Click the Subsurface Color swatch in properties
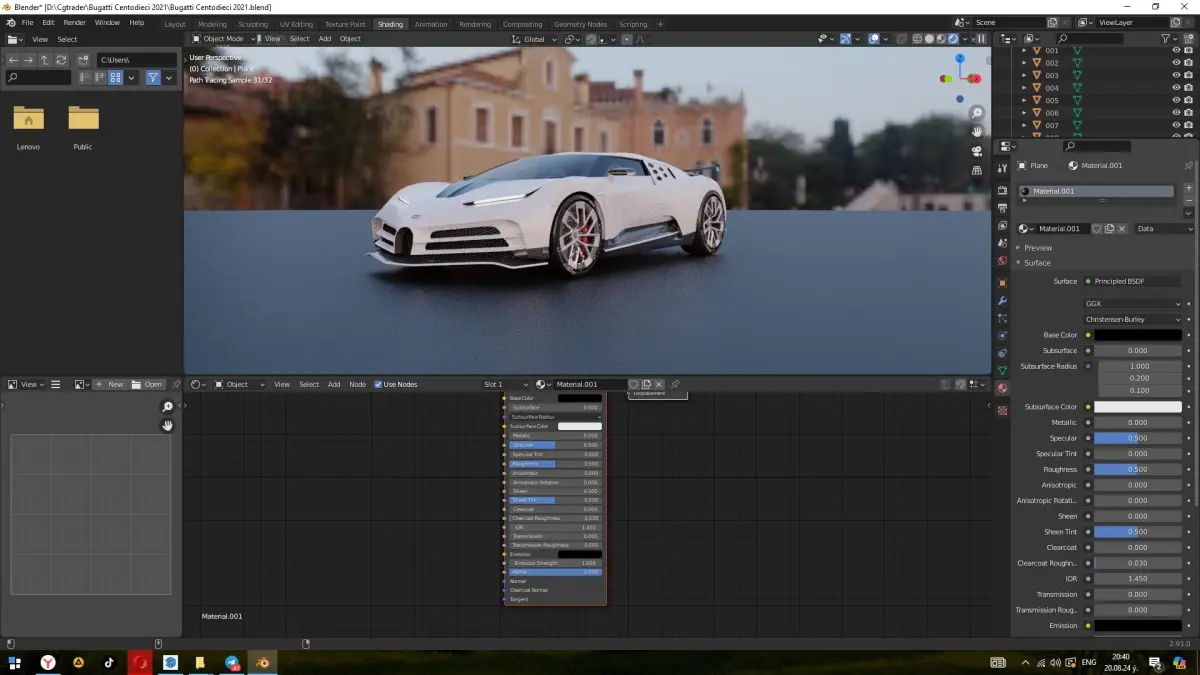Viewport: 1200px width, 675px height. [1138, 407]
